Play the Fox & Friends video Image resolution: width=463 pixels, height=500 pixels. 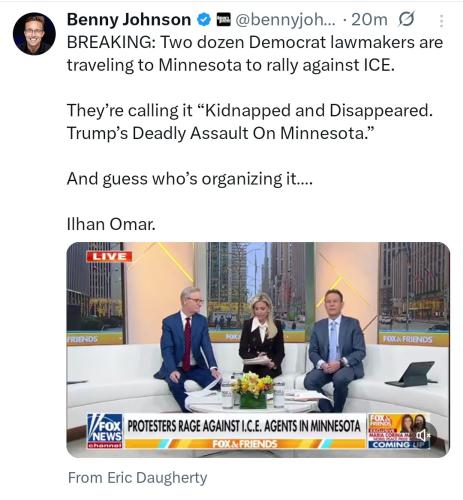click(x=258, y=350)
